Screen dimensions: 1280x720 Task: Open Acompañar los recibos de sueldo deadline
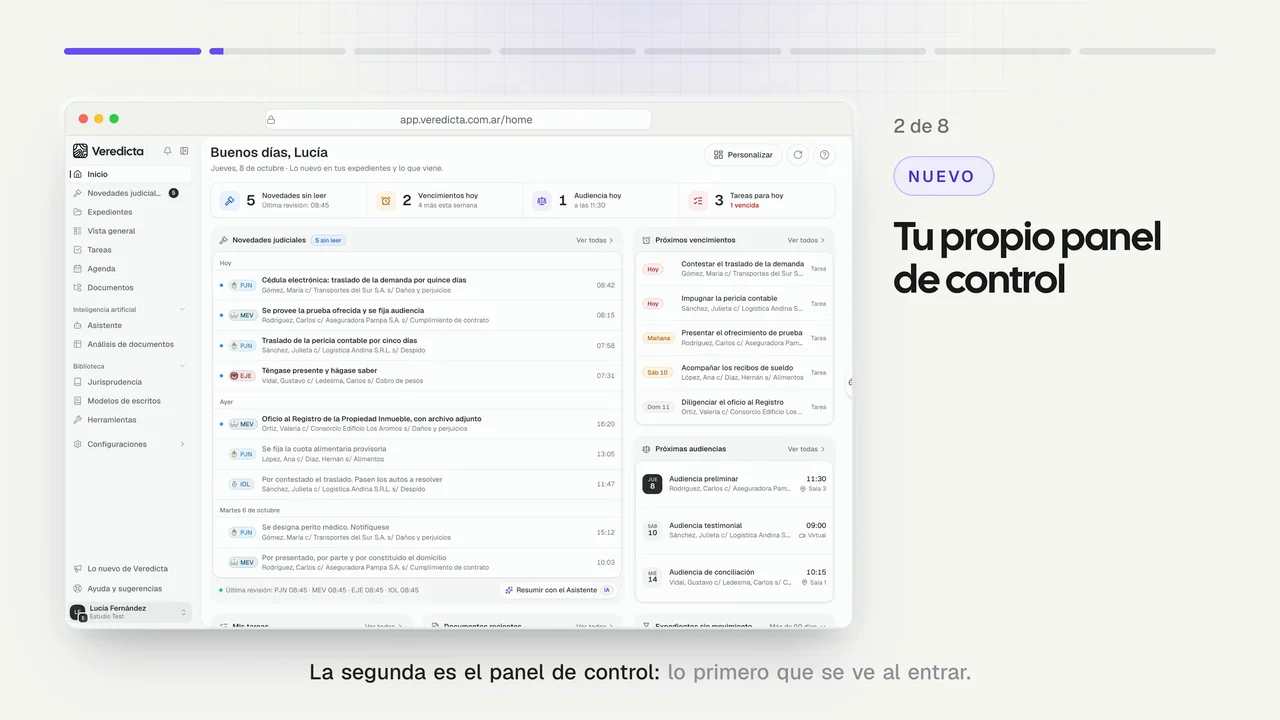[735, 373]
